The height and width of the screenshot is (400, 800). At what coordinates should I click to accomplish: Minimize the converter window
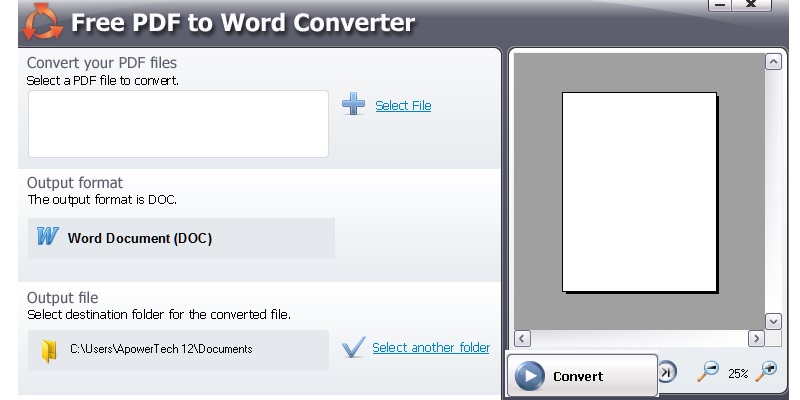(x=720, y=4)
